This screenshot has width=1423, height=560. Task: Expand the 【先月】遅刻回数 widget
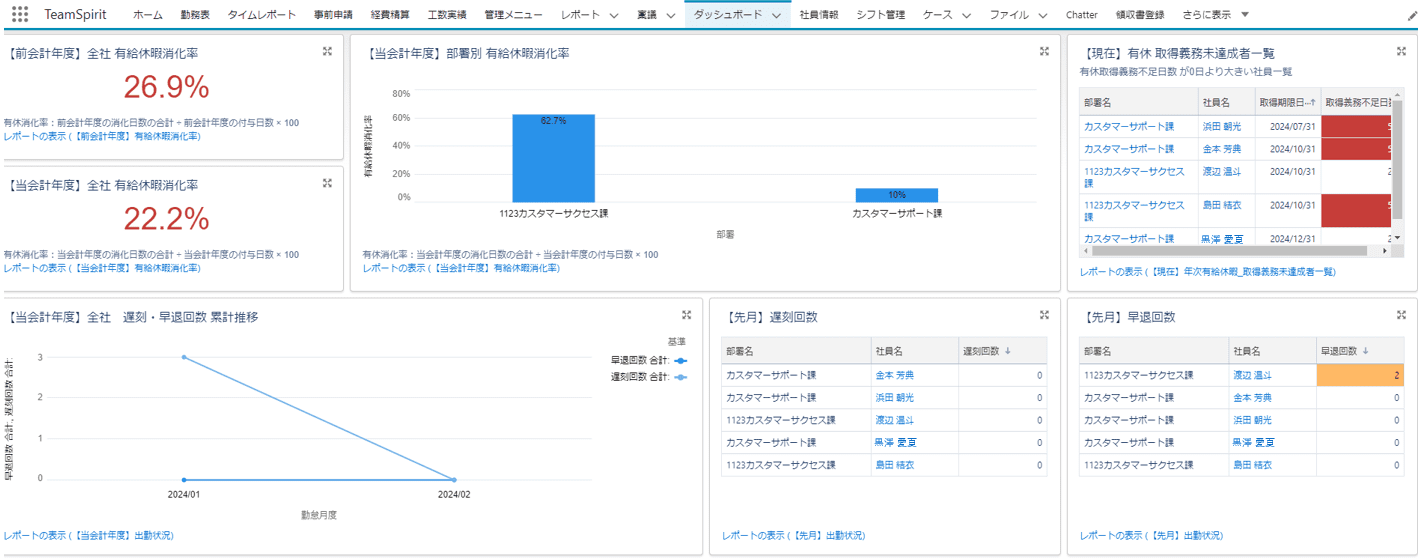point(1044,315)
